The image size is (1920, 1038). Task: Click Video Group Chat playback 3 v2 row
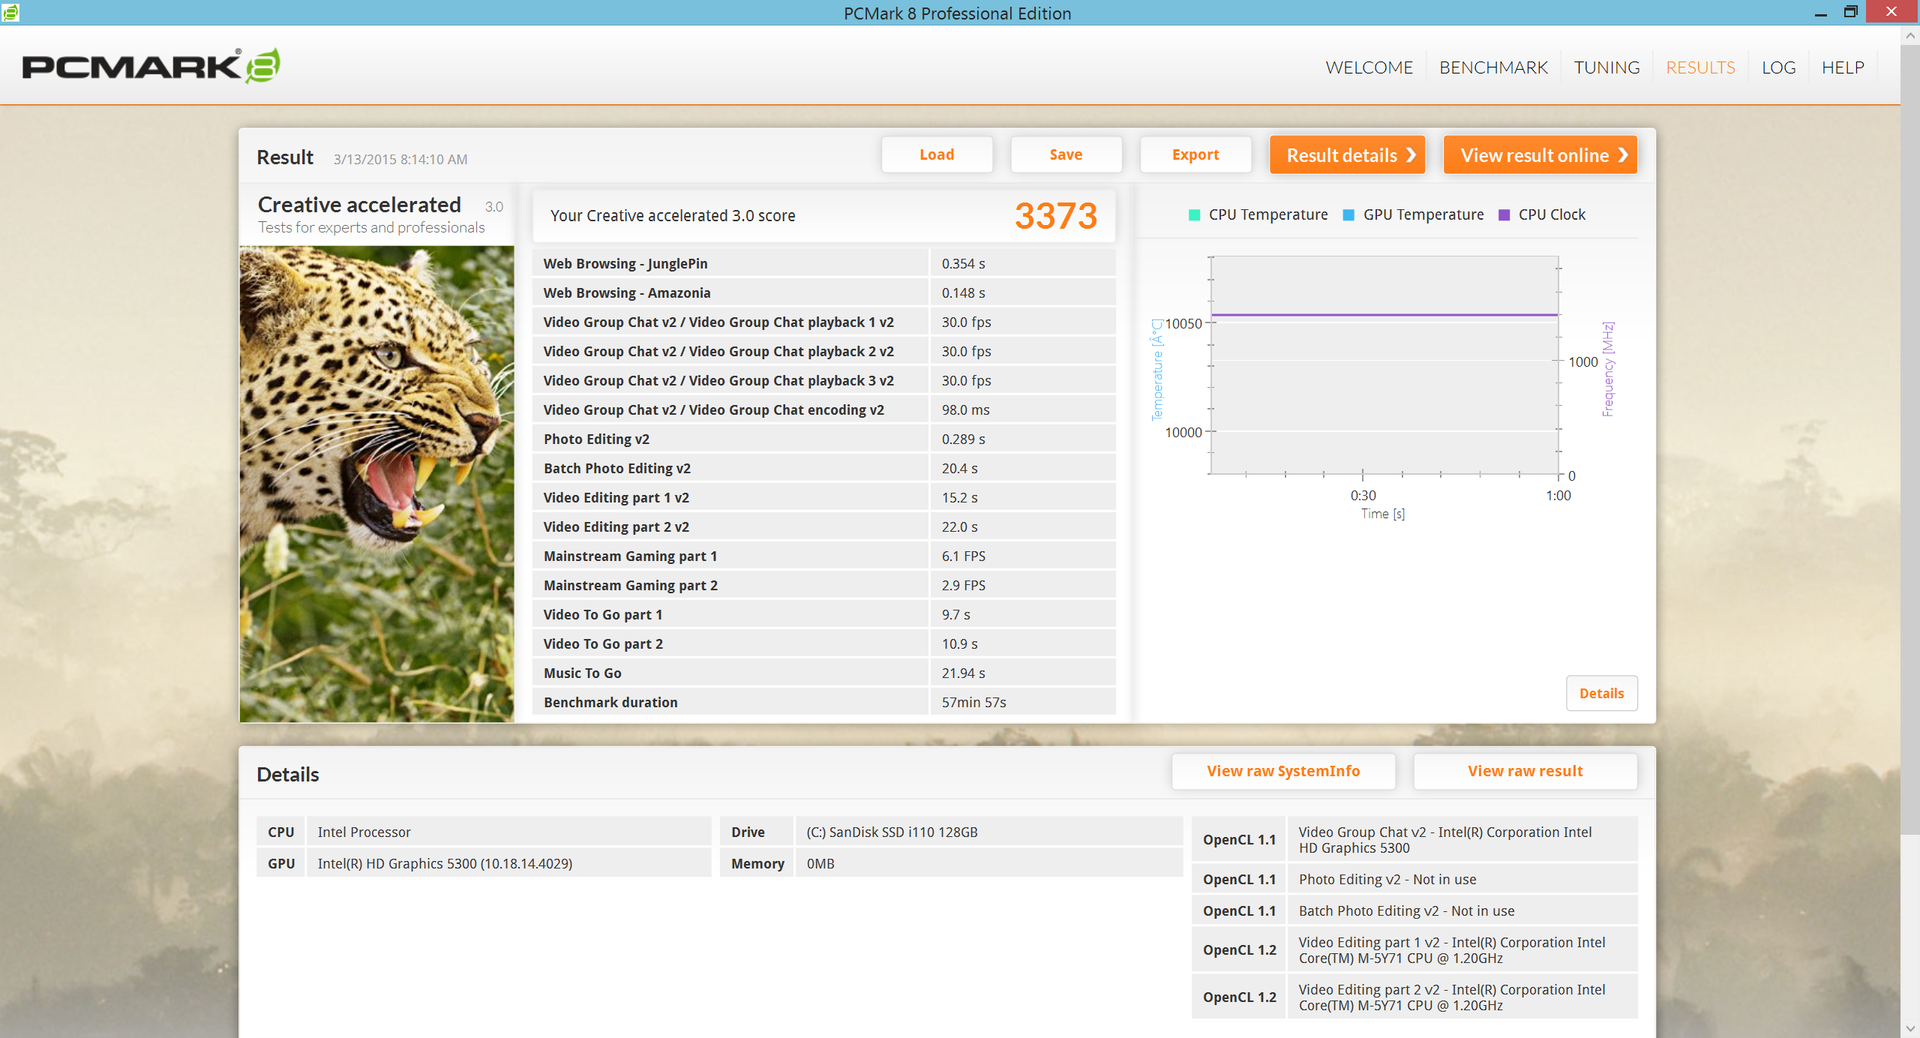pyautogui.click(x=824, y=380)
